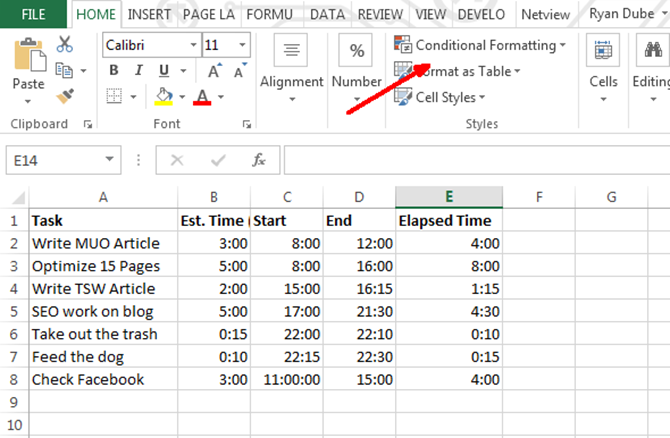Select the Format Painter brush

click(65, 95)
